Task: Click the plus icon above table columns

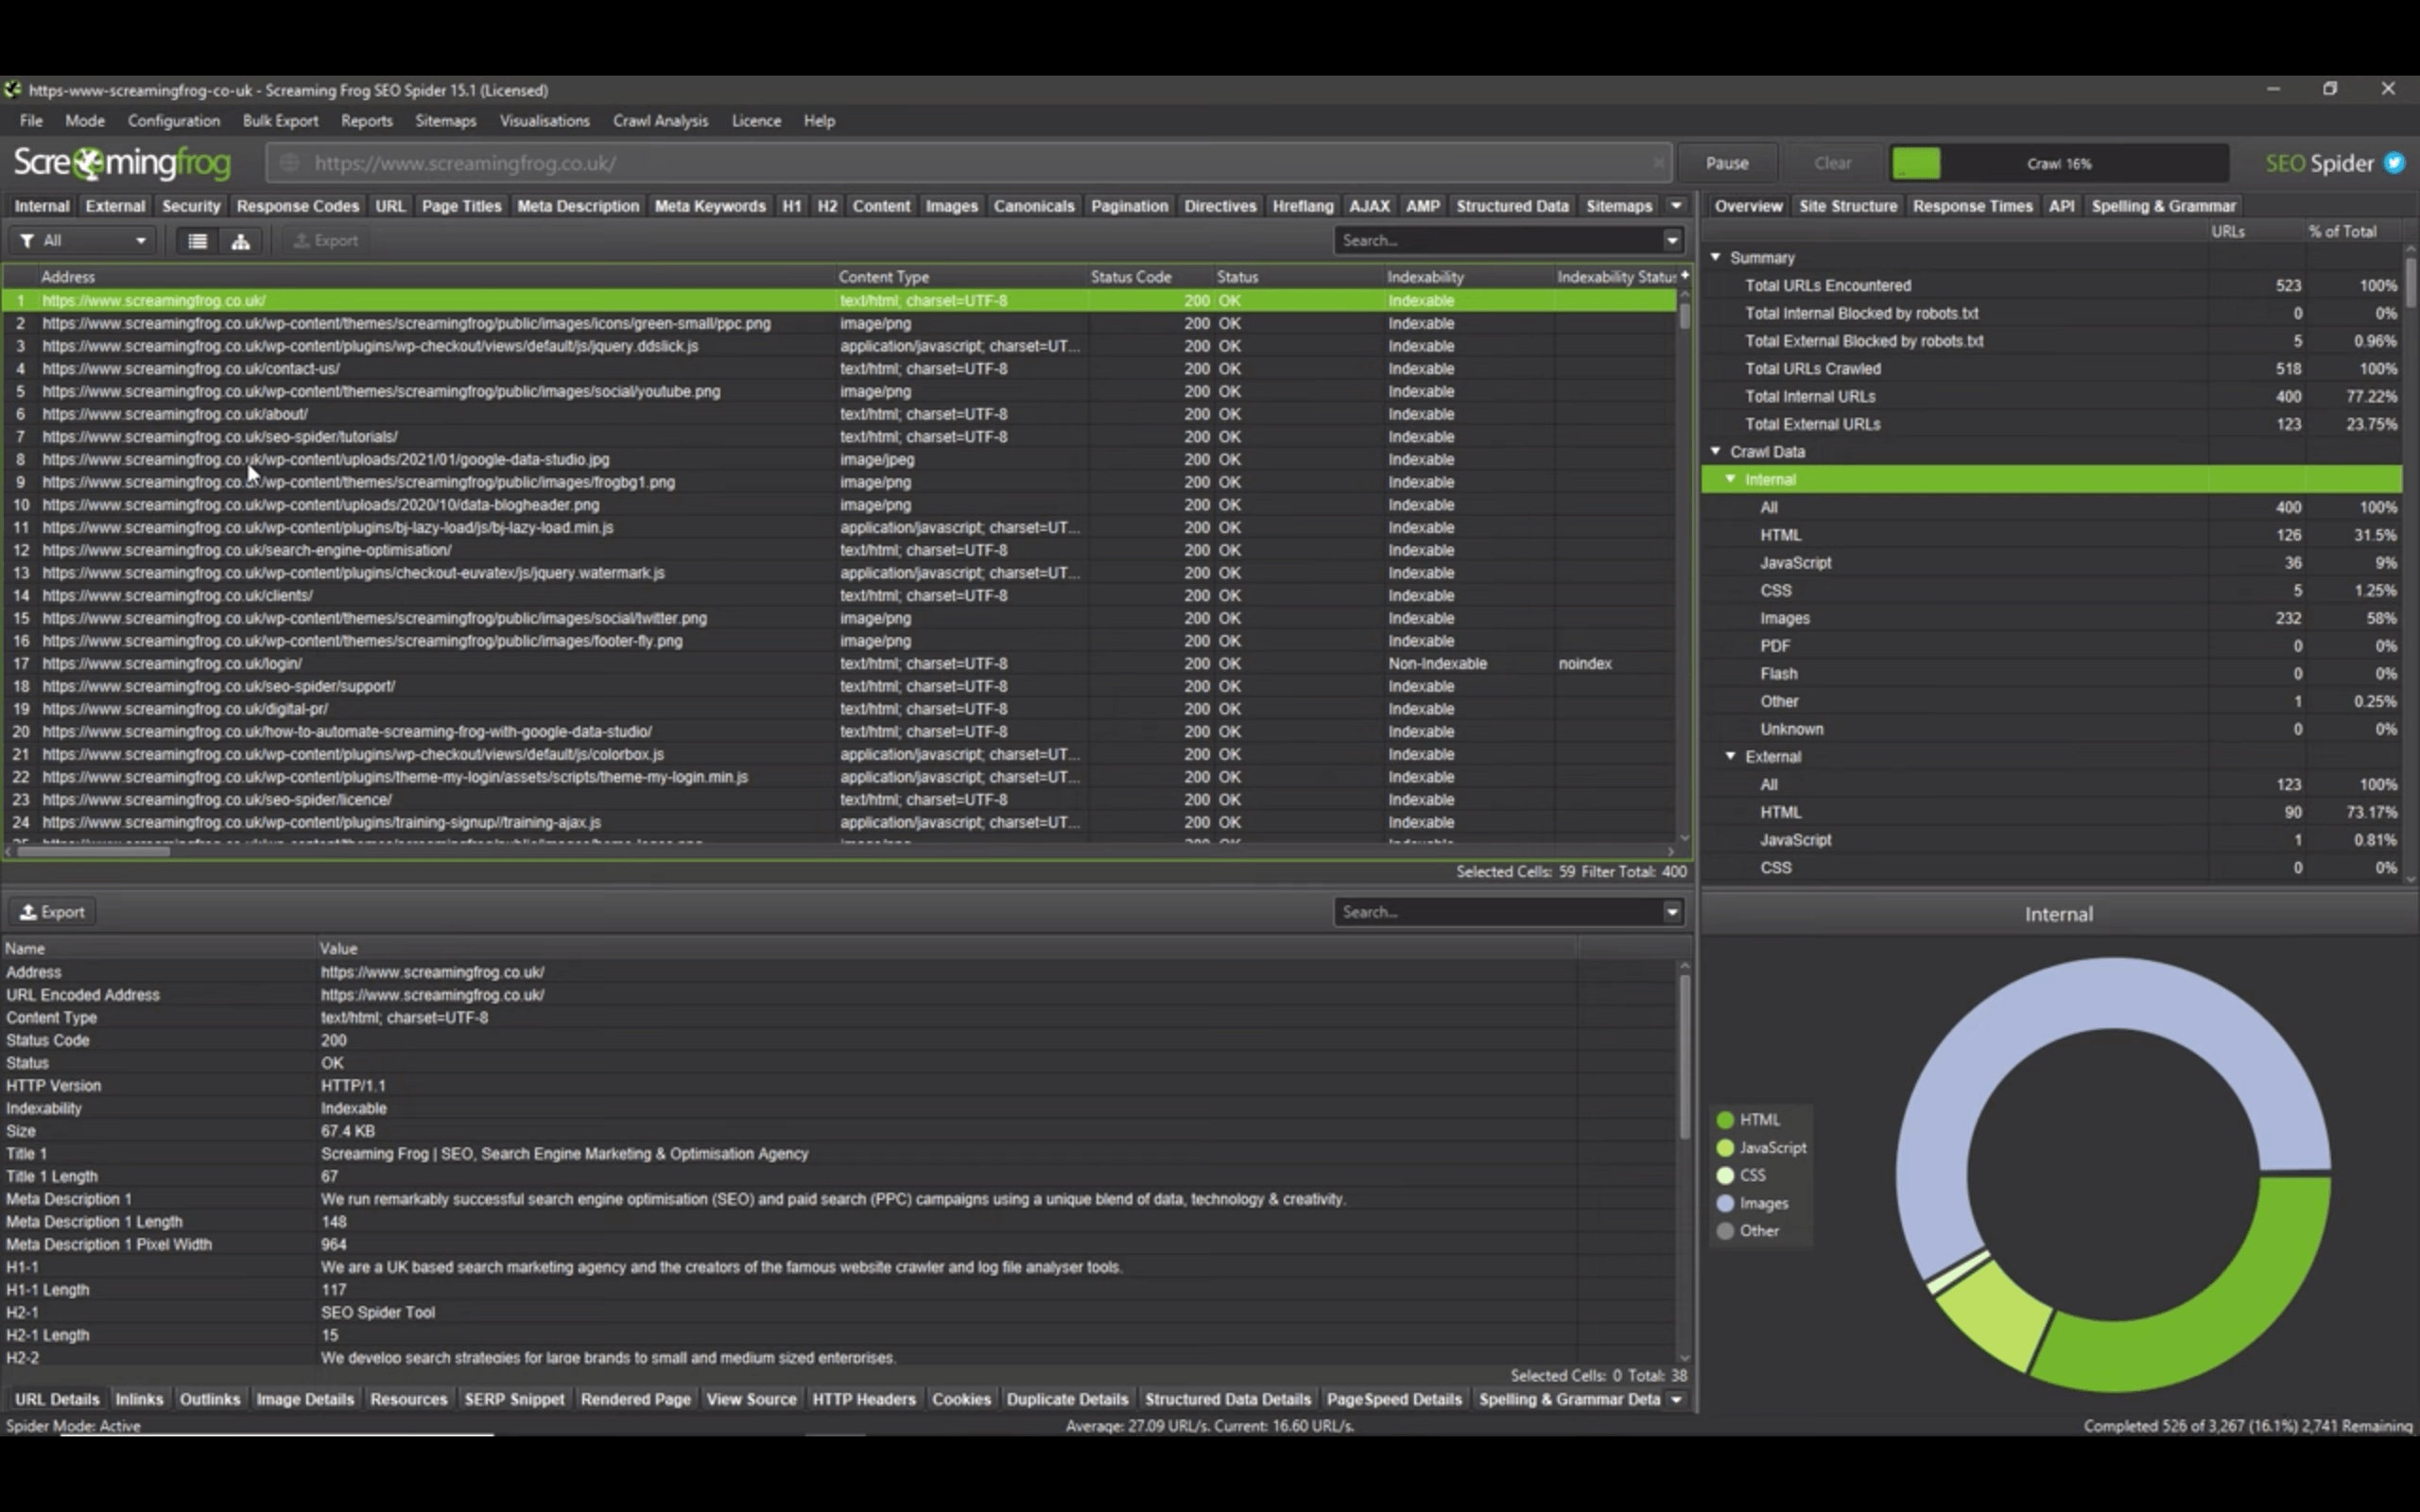Action: pyautogui.click(x=1684, y=275)
